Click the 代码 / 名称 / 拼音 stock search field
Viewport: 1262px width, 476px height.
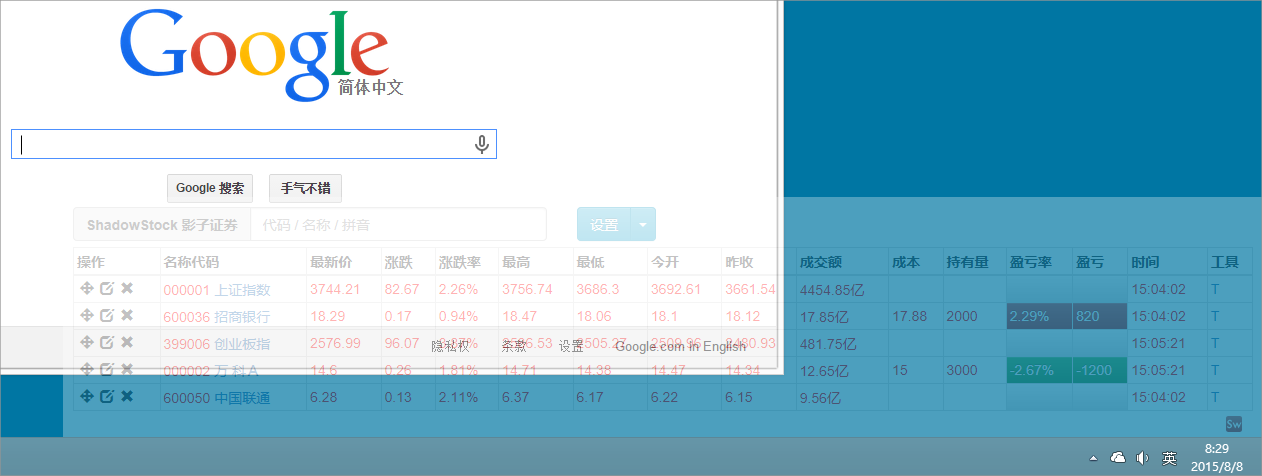pyautogui.click(x=398, y=225)
